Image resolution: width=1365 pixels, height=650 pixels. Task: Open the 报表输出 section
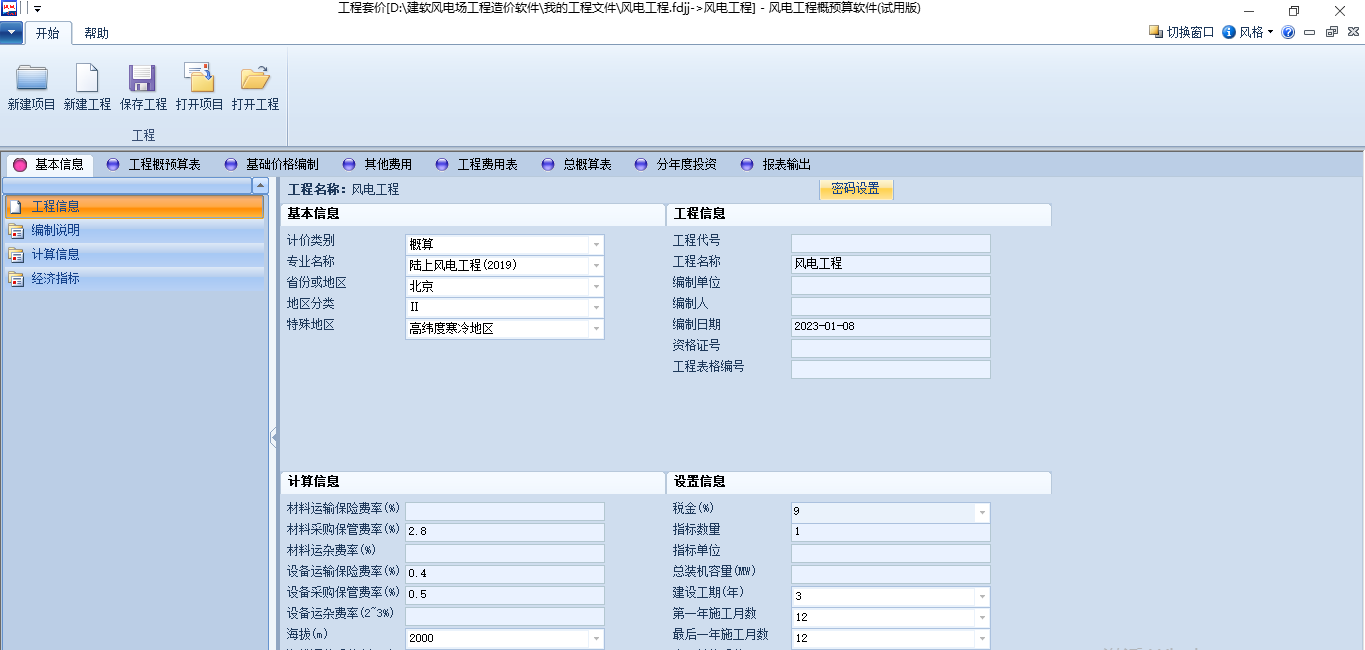click(x=776, y=165)
